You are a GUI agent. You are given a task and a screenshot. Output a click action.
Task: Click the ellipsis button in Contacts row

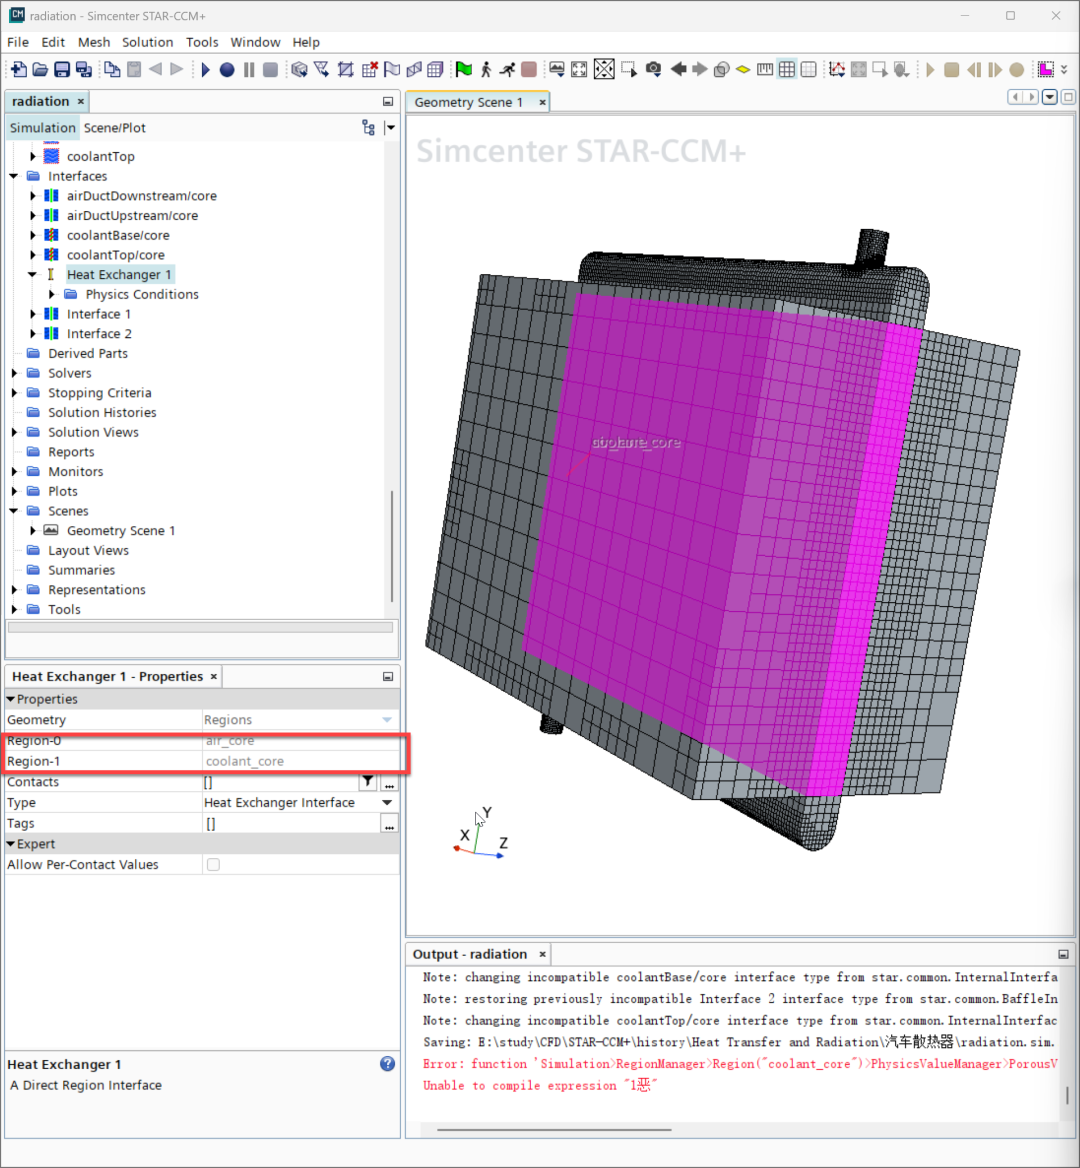[x=389, y=782]
